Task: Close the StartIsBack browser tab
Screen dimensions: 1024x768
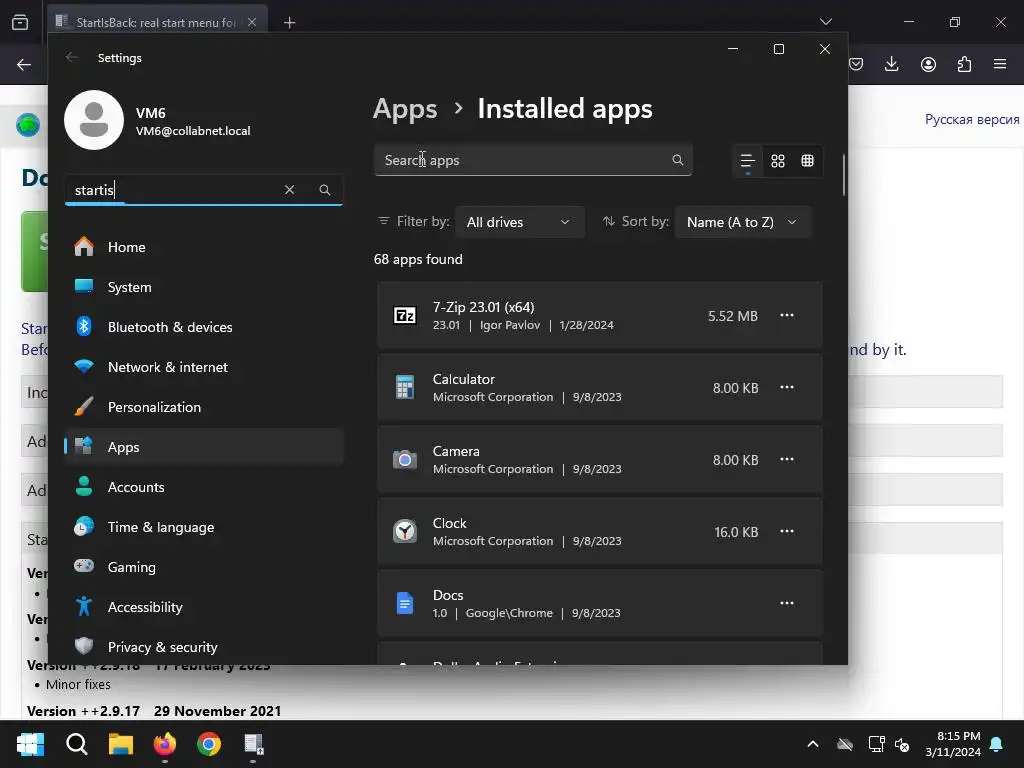Action: pyautogui.click(x=252, y=22)
